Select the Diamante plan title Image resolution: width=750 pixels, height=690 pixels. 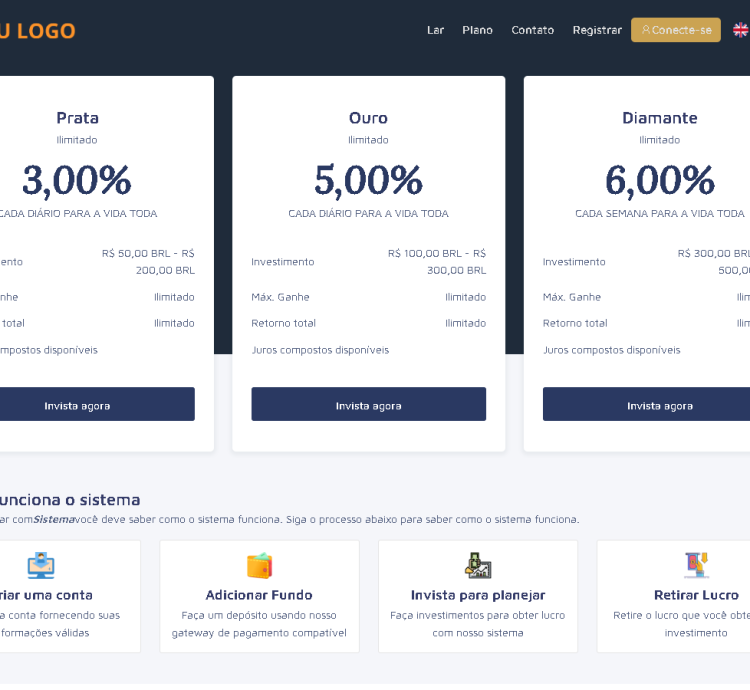point(660,118)
